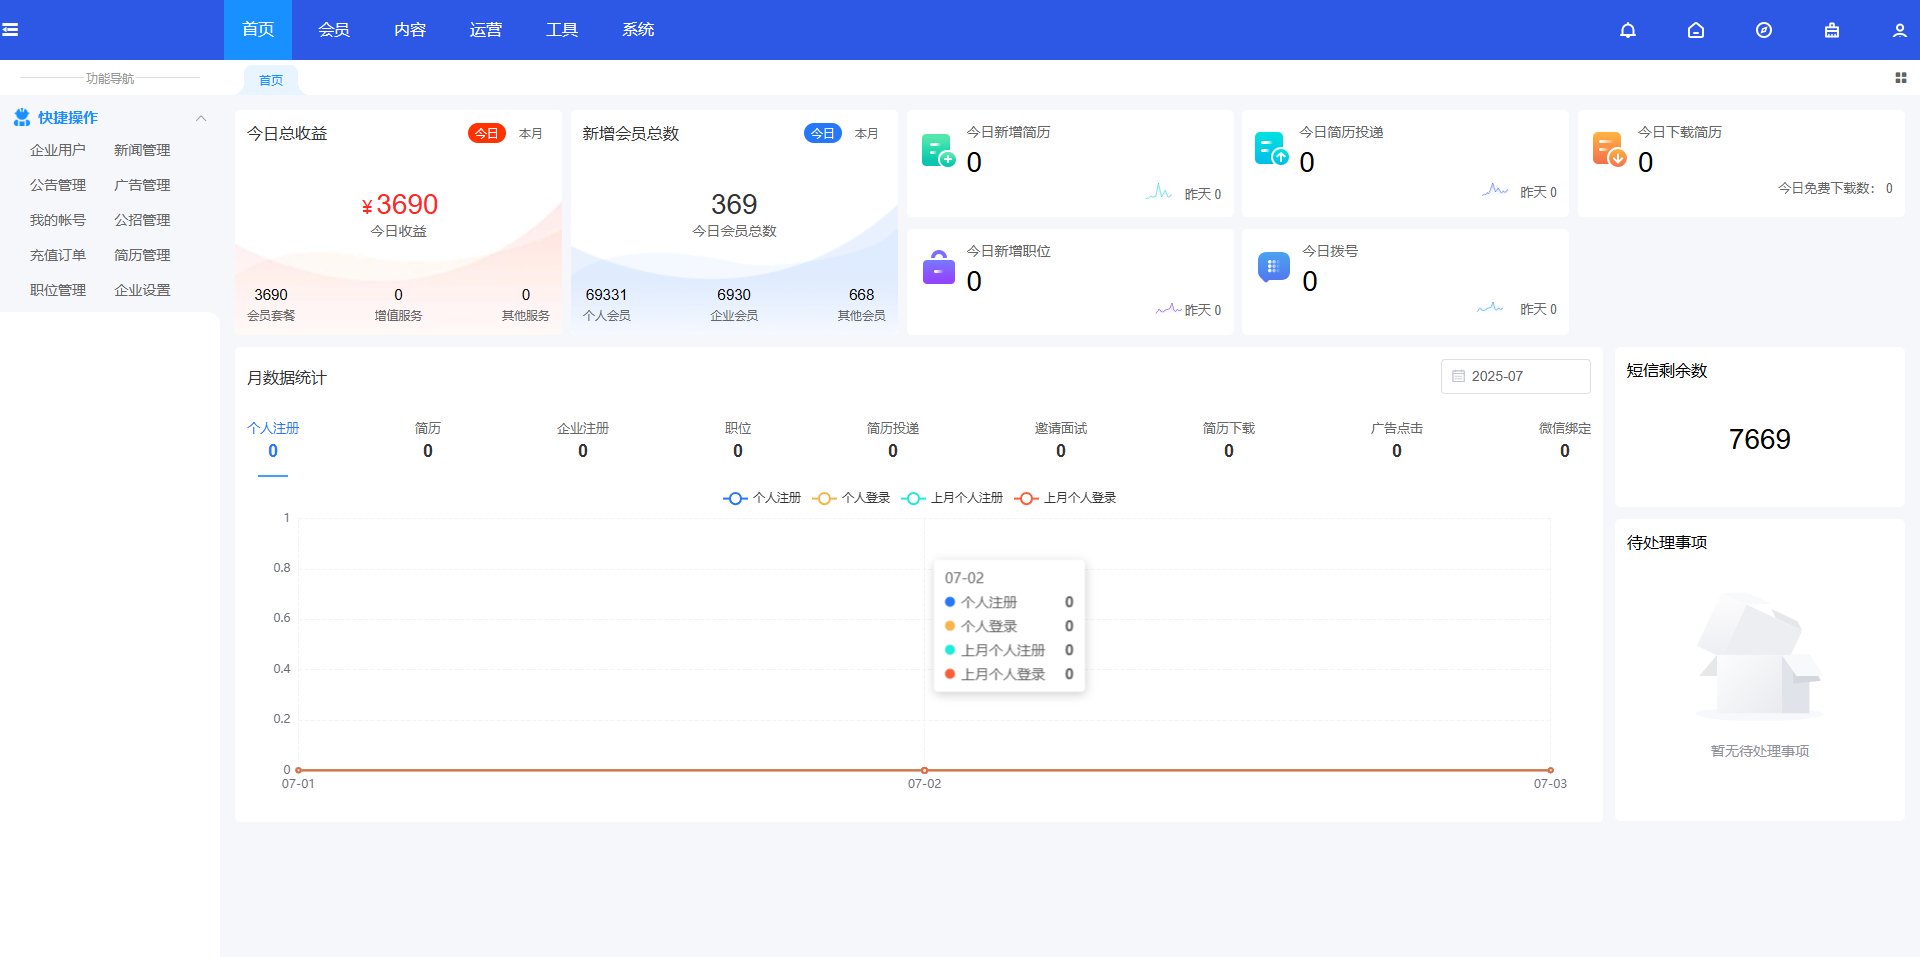
Task: Click the user profile icon
Action: point(1899,30)
